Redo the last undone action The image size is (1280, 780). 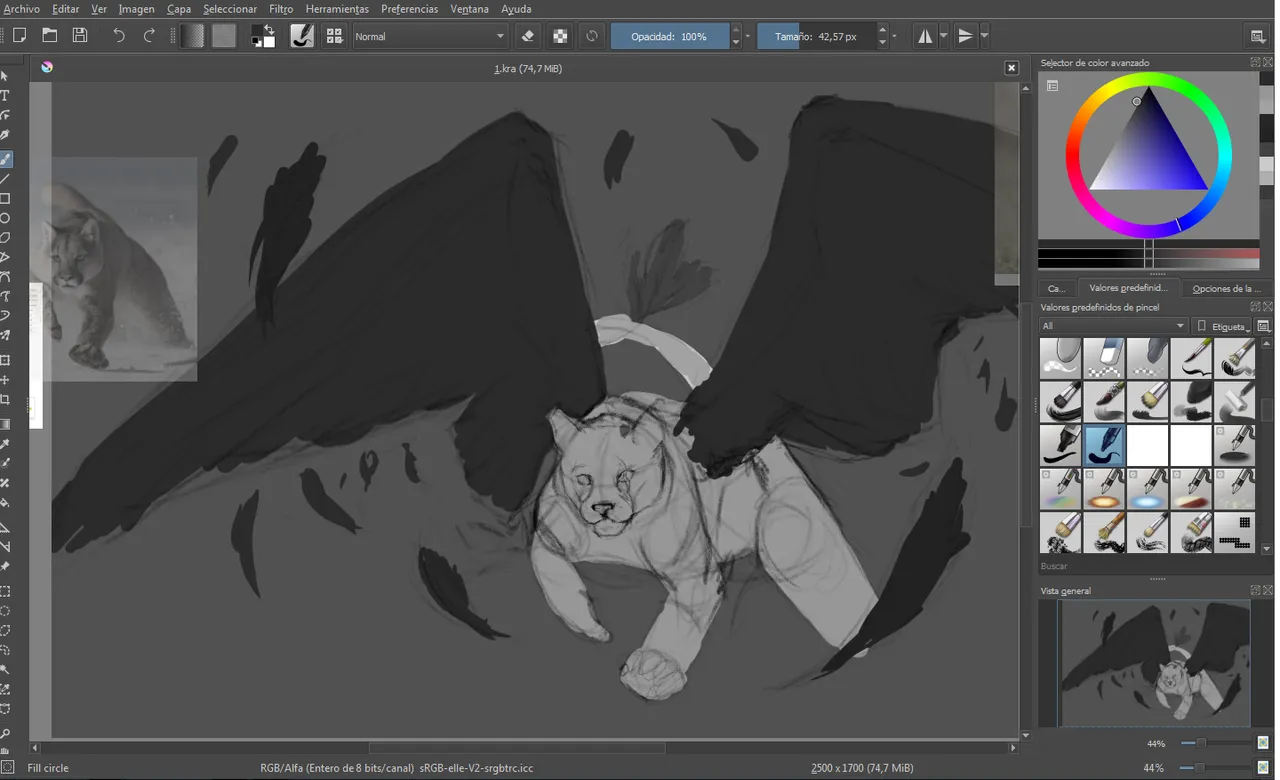pos(149,36)
